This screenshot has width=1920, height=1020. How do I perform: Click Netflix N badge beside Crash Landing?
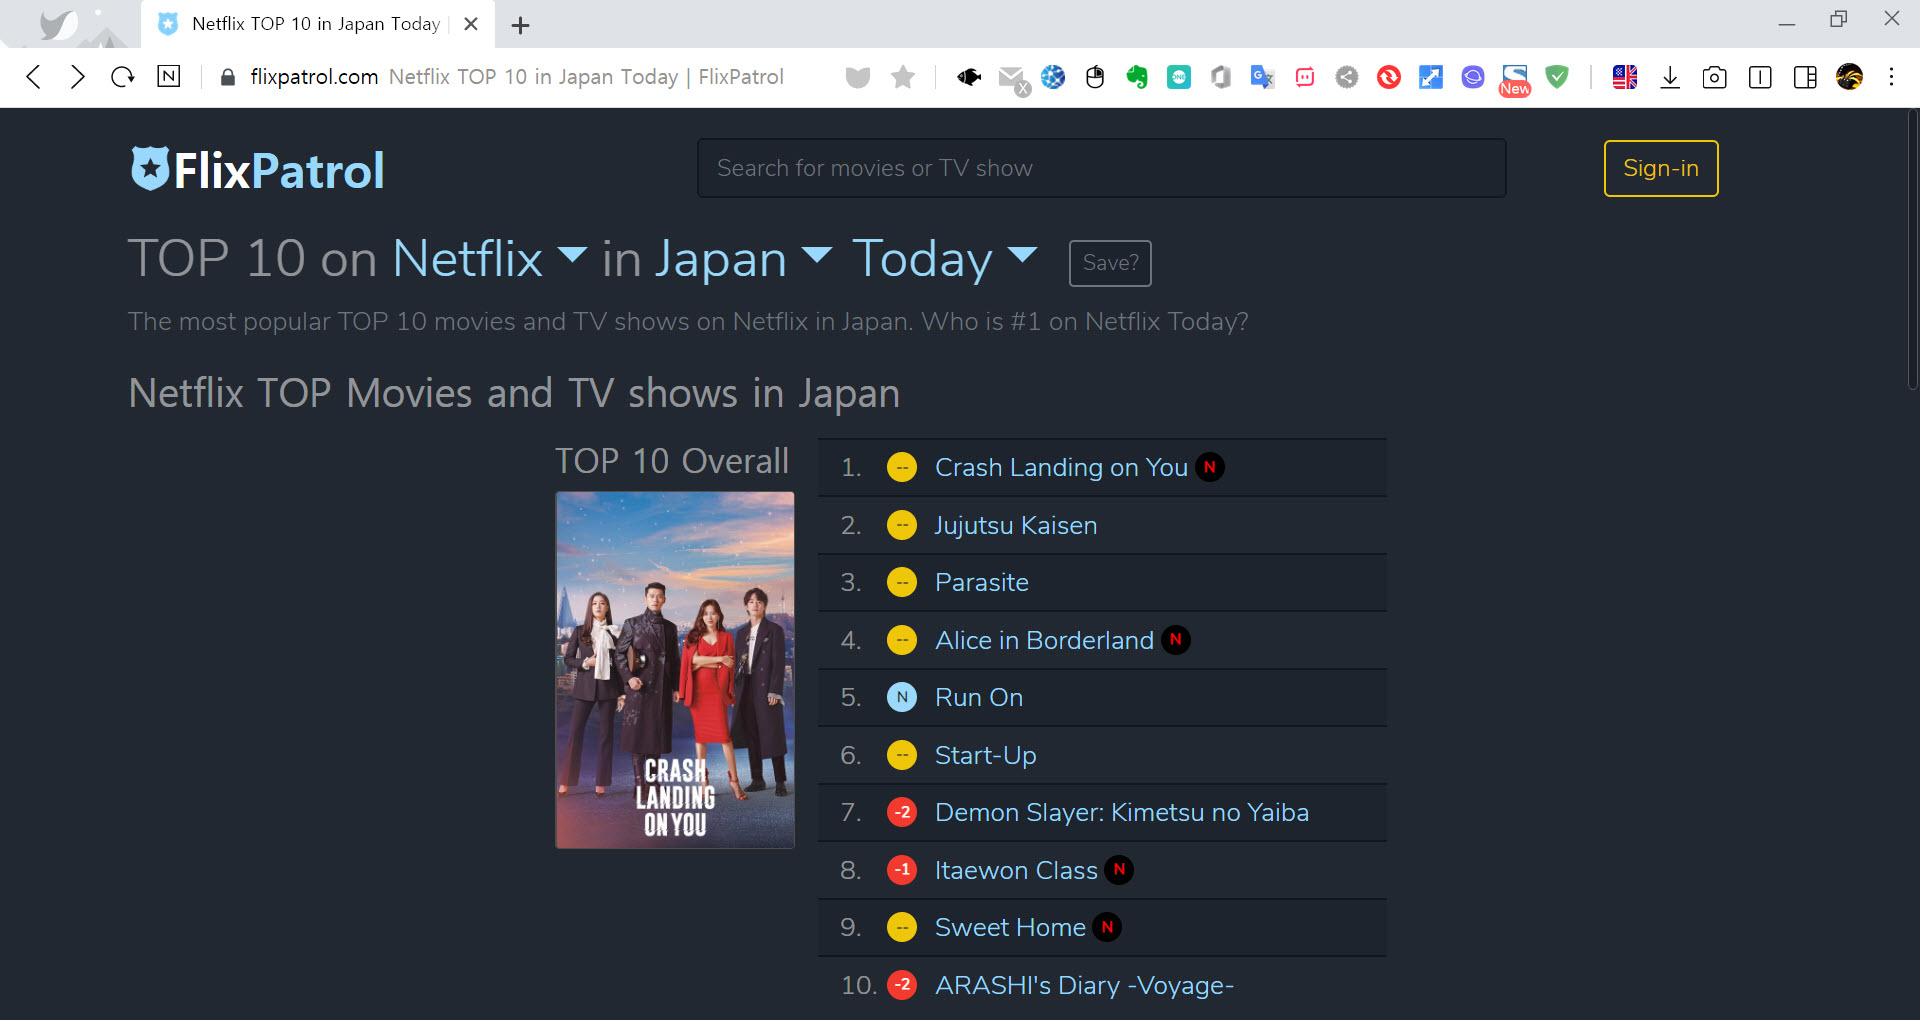pyautogui.click(x=1210, y=467)
